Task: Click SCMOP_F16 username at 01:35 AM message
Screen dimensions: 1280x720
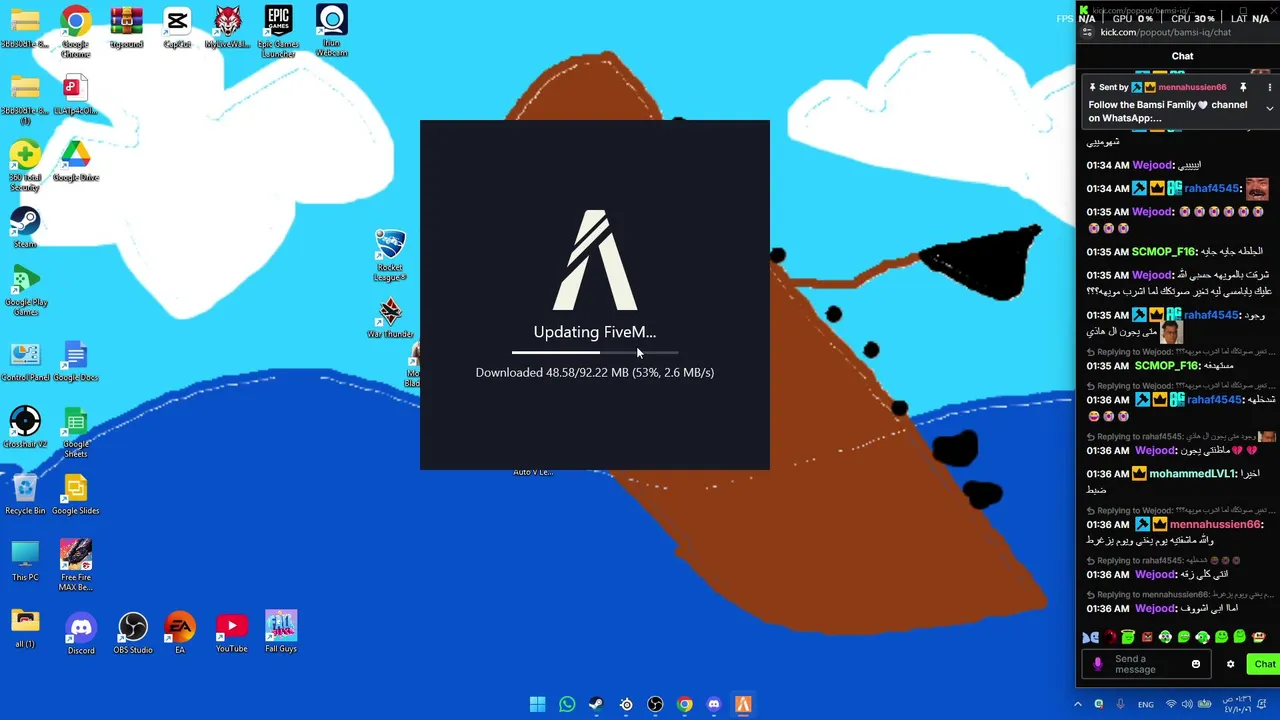Action: coord(1164,252)
